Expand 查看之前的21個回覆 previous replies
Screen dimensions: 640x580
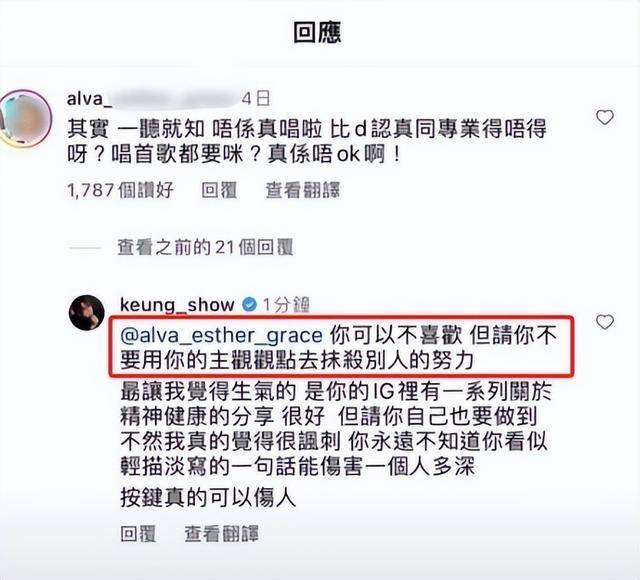205,247
